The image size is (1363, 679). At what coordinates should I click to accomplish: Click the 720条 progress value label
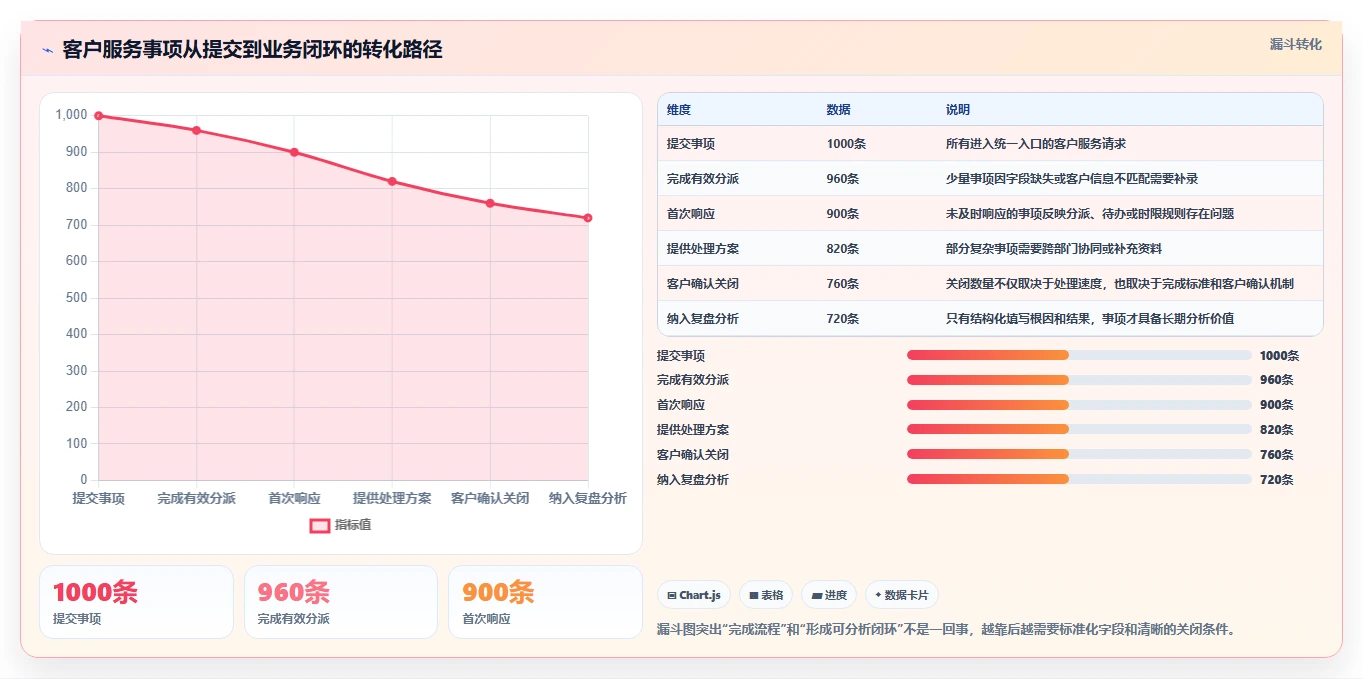[x=1276, y=480]
